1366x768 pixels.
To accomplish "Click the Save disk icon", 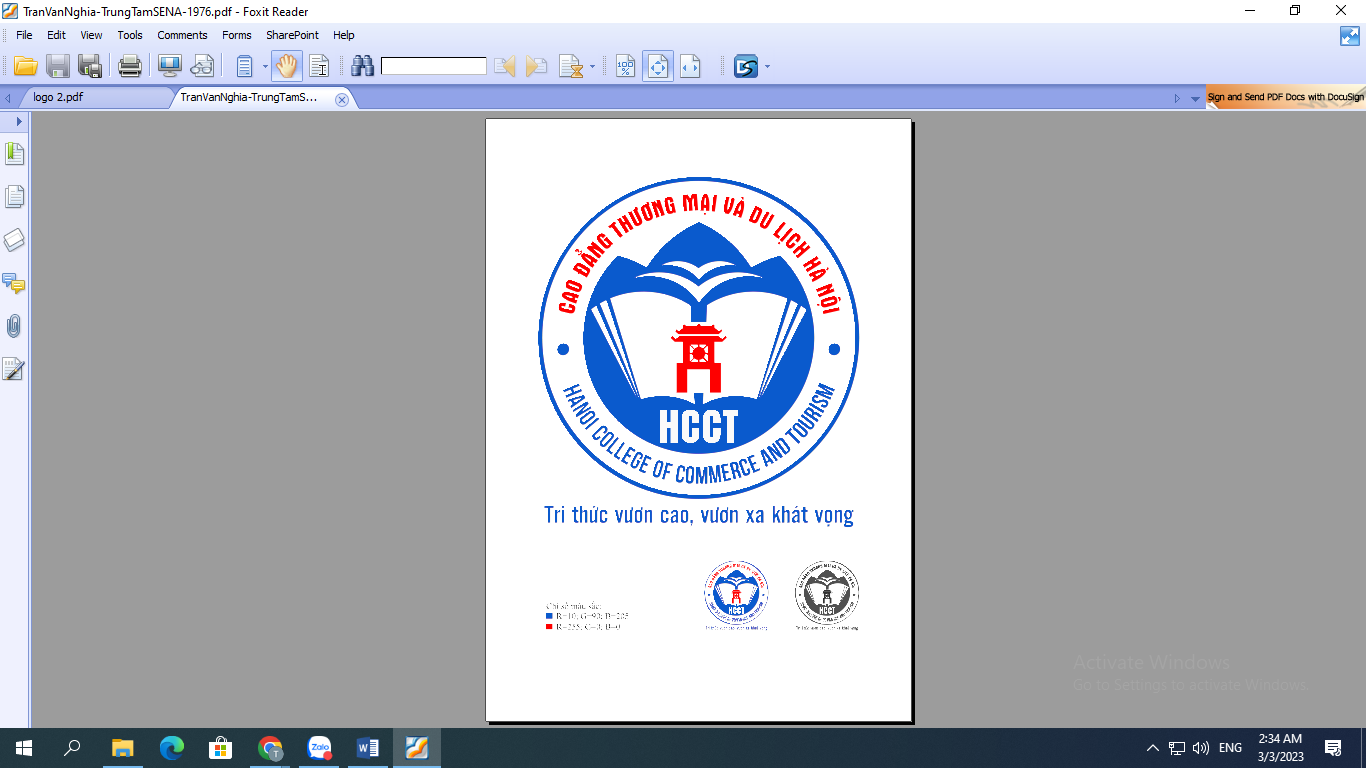I will coord(58,67).
